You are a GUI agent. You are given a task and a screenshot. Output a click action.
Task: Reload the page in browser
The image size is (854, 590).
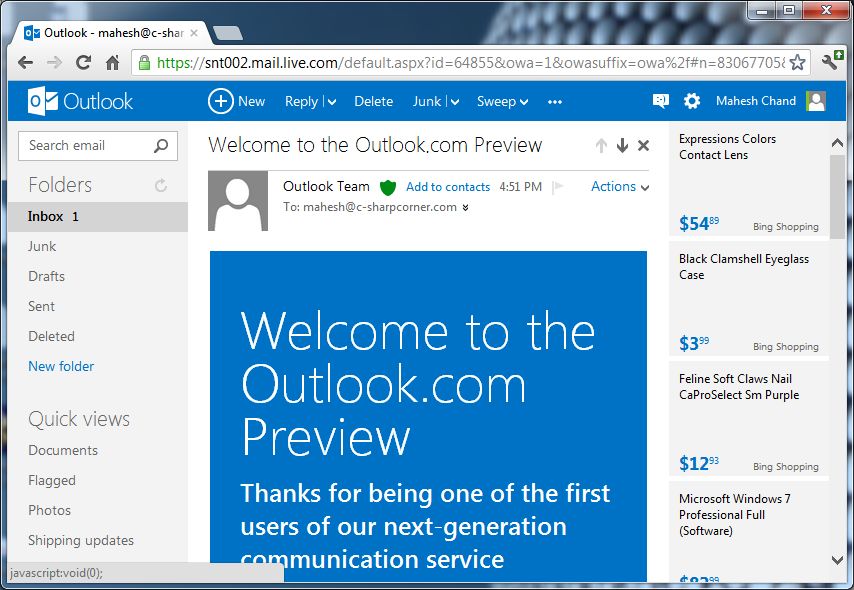pyautogui.click(x=83, y=63)
